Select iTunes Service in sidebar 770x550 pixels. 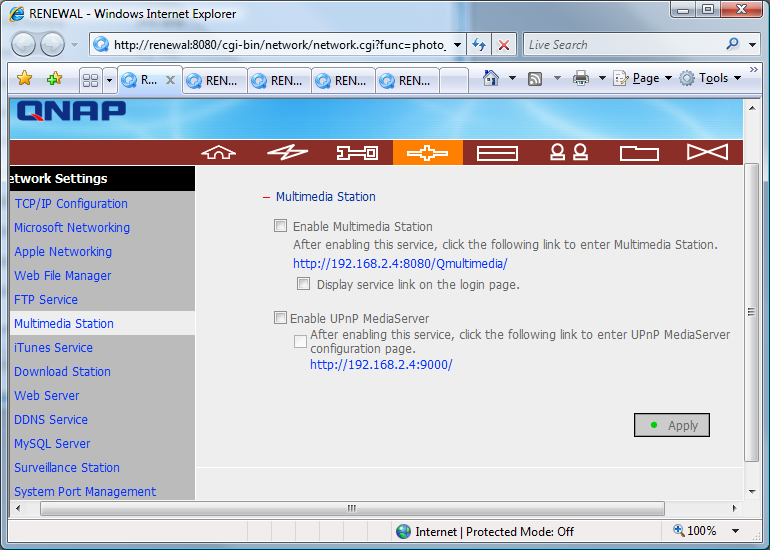coord(54,348)
